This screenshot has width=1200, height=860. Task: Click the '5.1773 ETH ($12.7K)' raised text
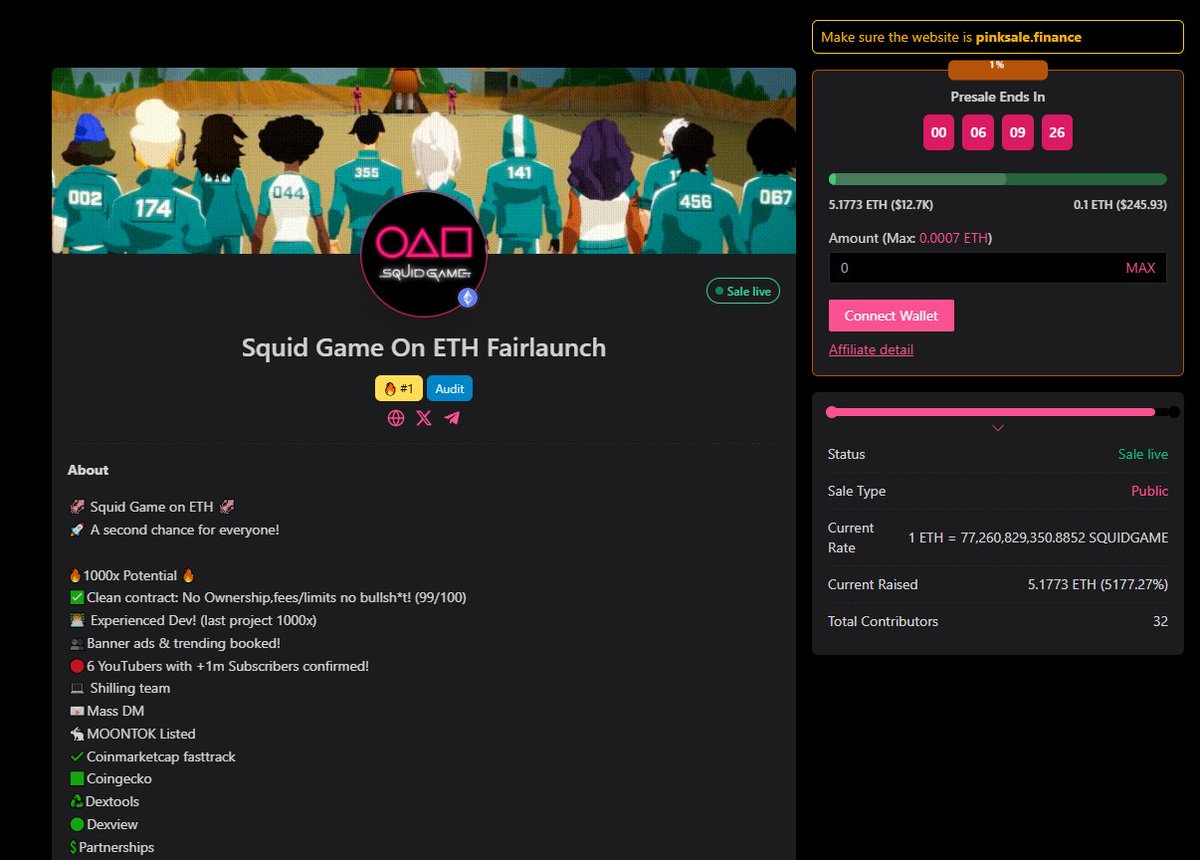click(881, 205)
